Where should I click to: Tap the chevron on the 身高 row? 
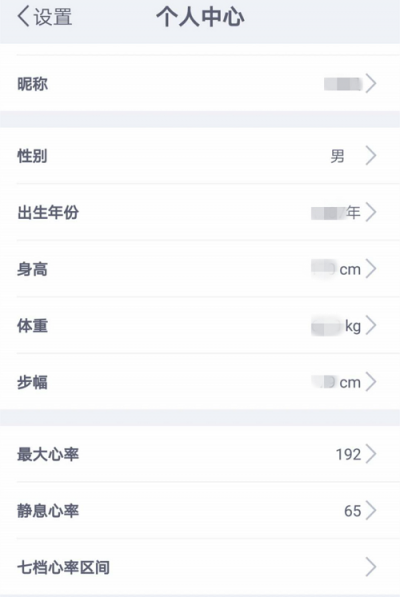[371, 269]
